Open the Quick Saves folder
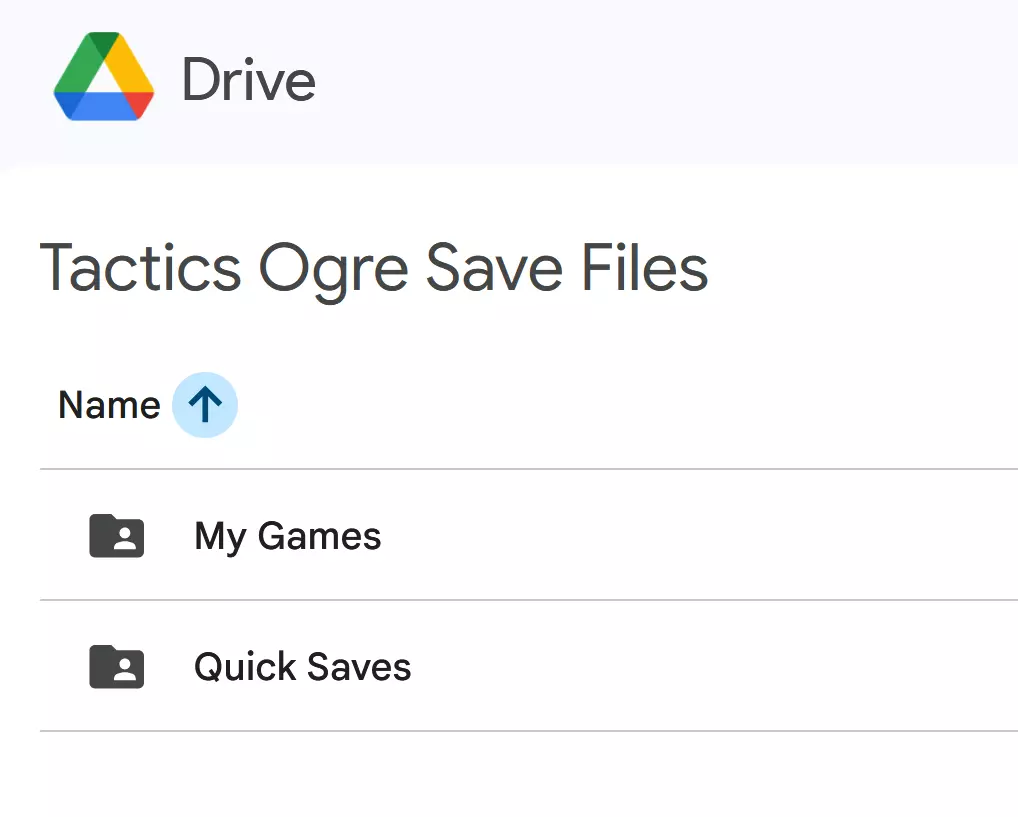Viewport: 1018px width, 817px height. (x=302, y=667)
